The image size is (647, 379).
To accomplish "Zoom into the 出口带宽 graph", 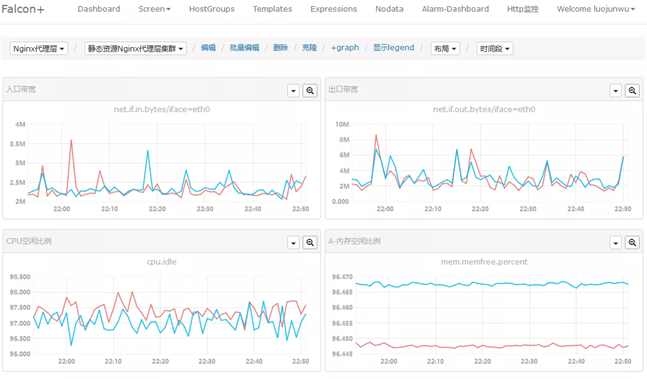I will (632, 91).
